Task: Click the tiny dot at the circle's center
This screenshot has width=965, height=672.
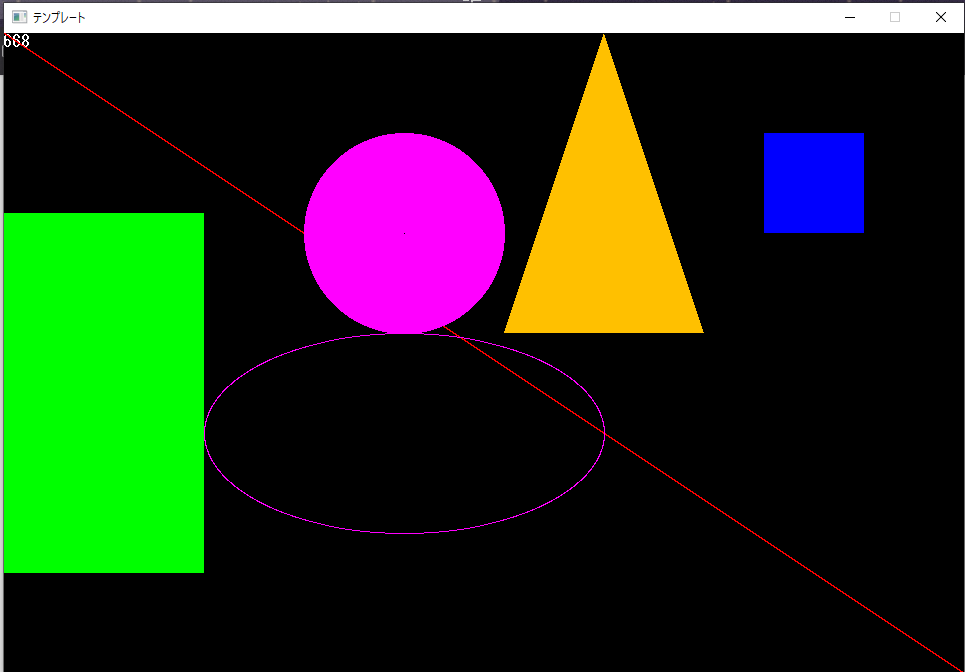Action: [x=403, y=232]
